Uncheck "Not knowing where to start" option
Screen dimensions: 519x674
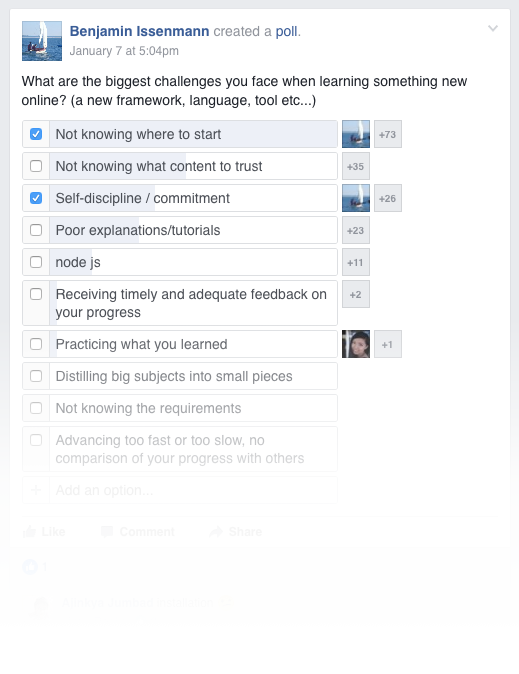click(36, 134)
